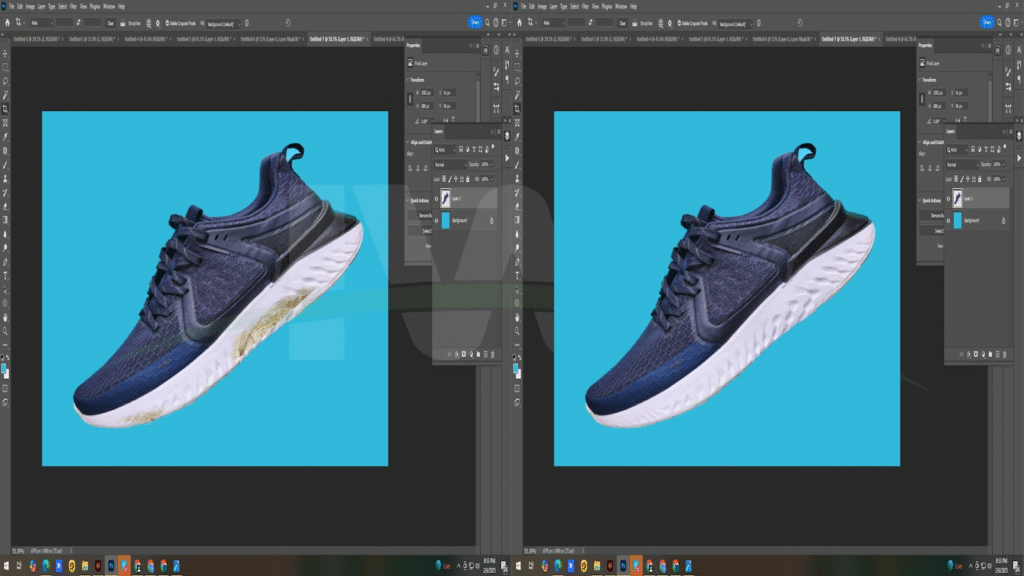Collapse the Quick Actions section in left window

(x=408, y=200)
